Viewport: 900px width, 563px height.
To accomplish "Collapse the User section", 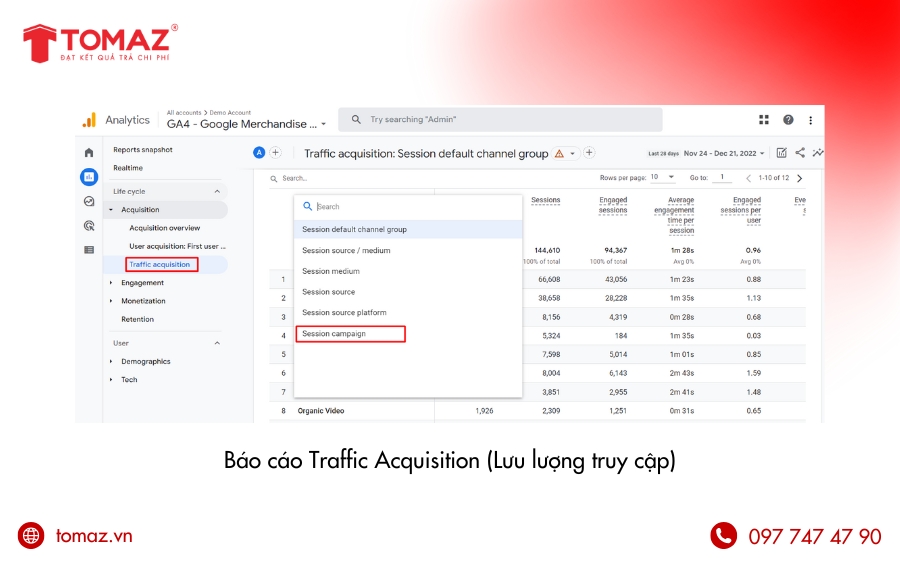I will (x=217, y=343).
